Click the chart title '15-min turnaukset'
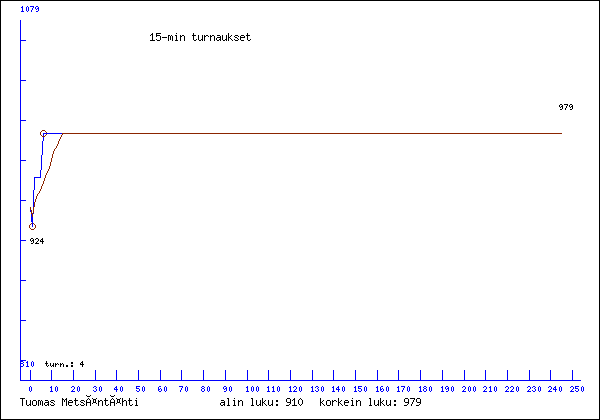The height and width of the screenshot is (420, 600). tap(199, 37)
